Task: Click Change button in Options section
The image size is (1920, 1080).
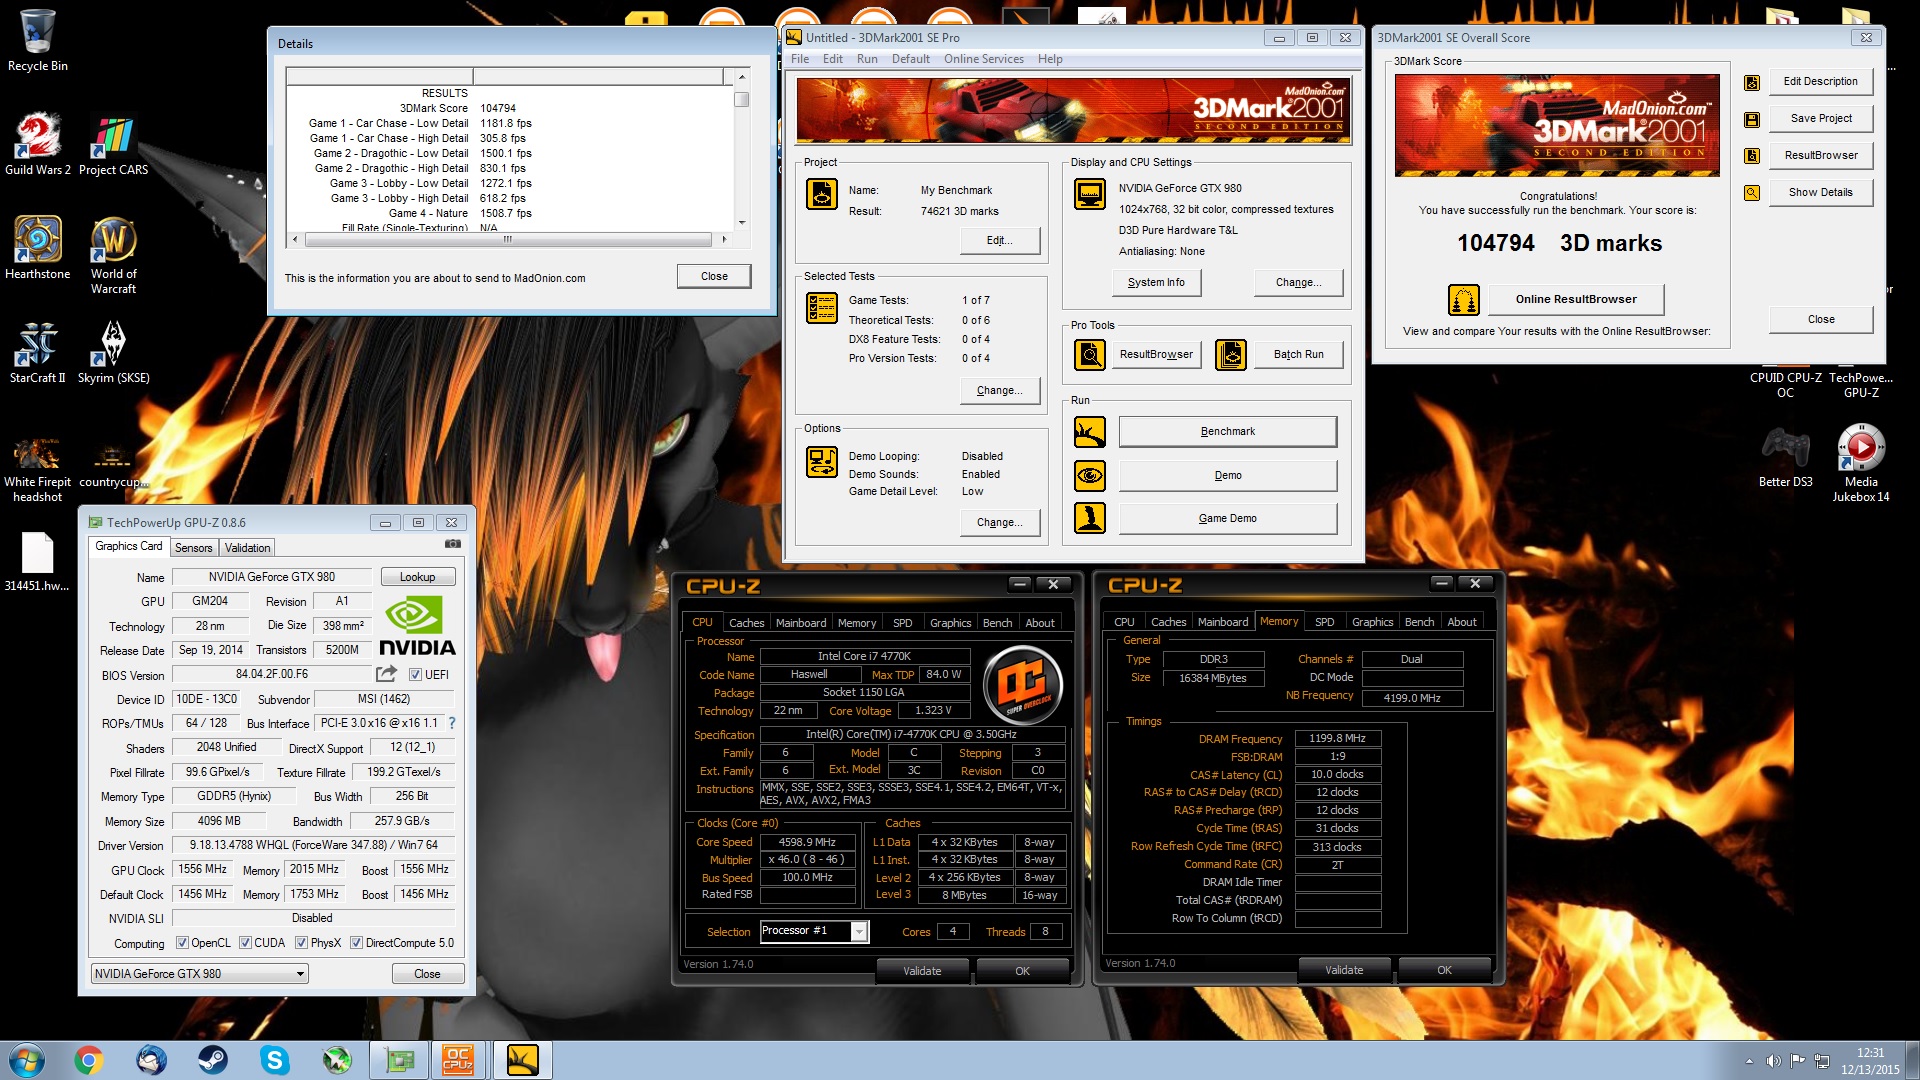Action: click(x=999, y=523)
